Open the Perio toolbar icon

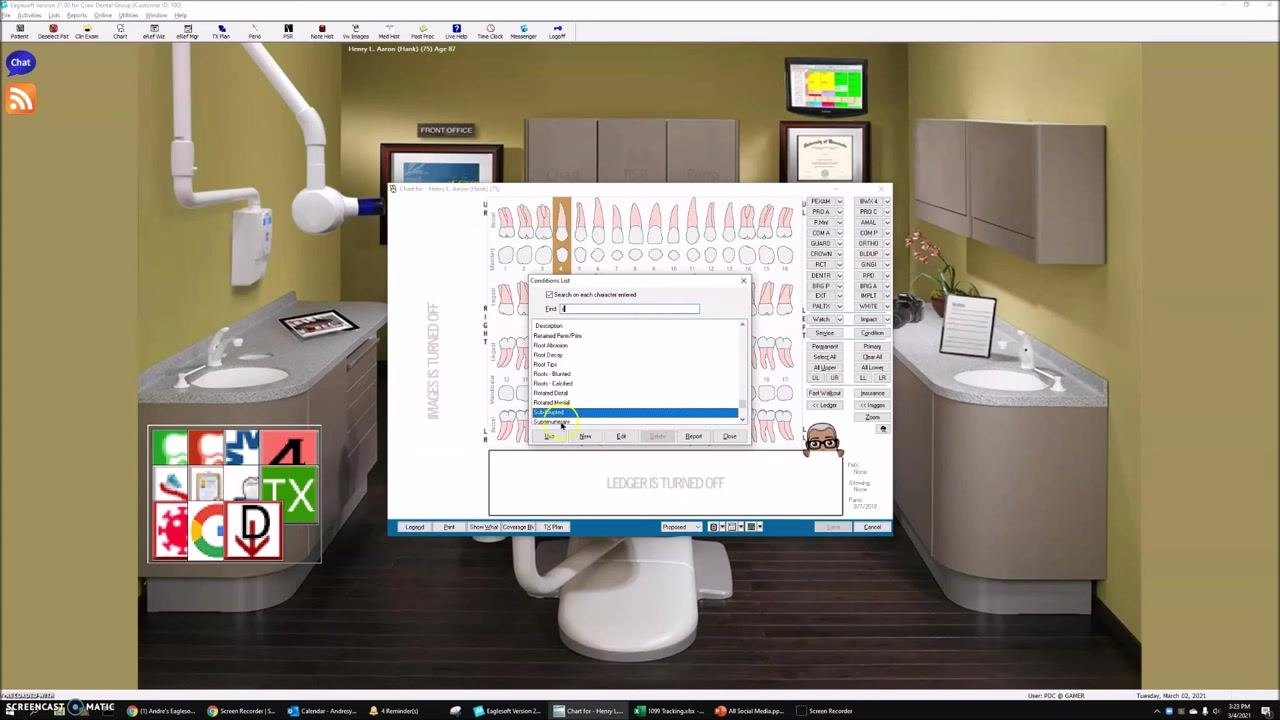(254, 31)
